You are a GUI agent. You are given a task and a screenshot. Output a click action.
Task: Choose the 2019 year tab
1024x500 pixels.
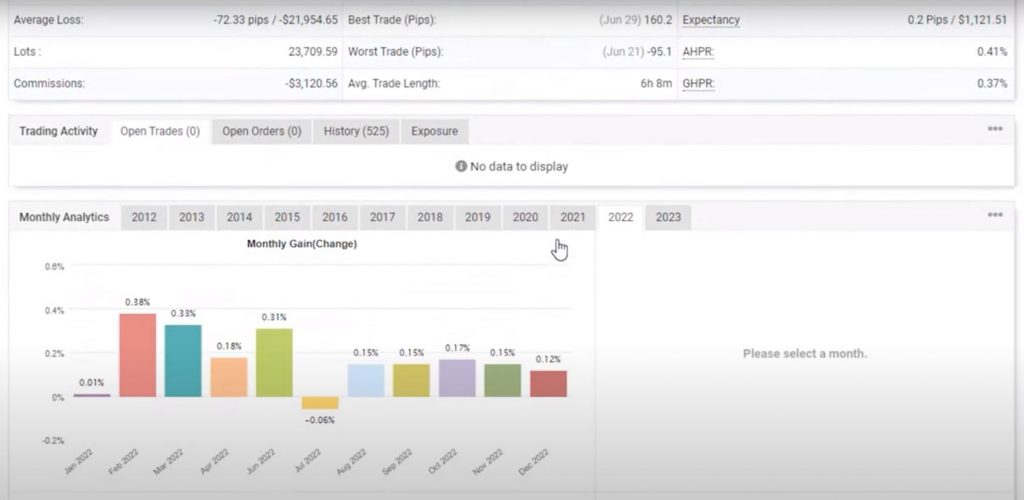tap(478, 217)
